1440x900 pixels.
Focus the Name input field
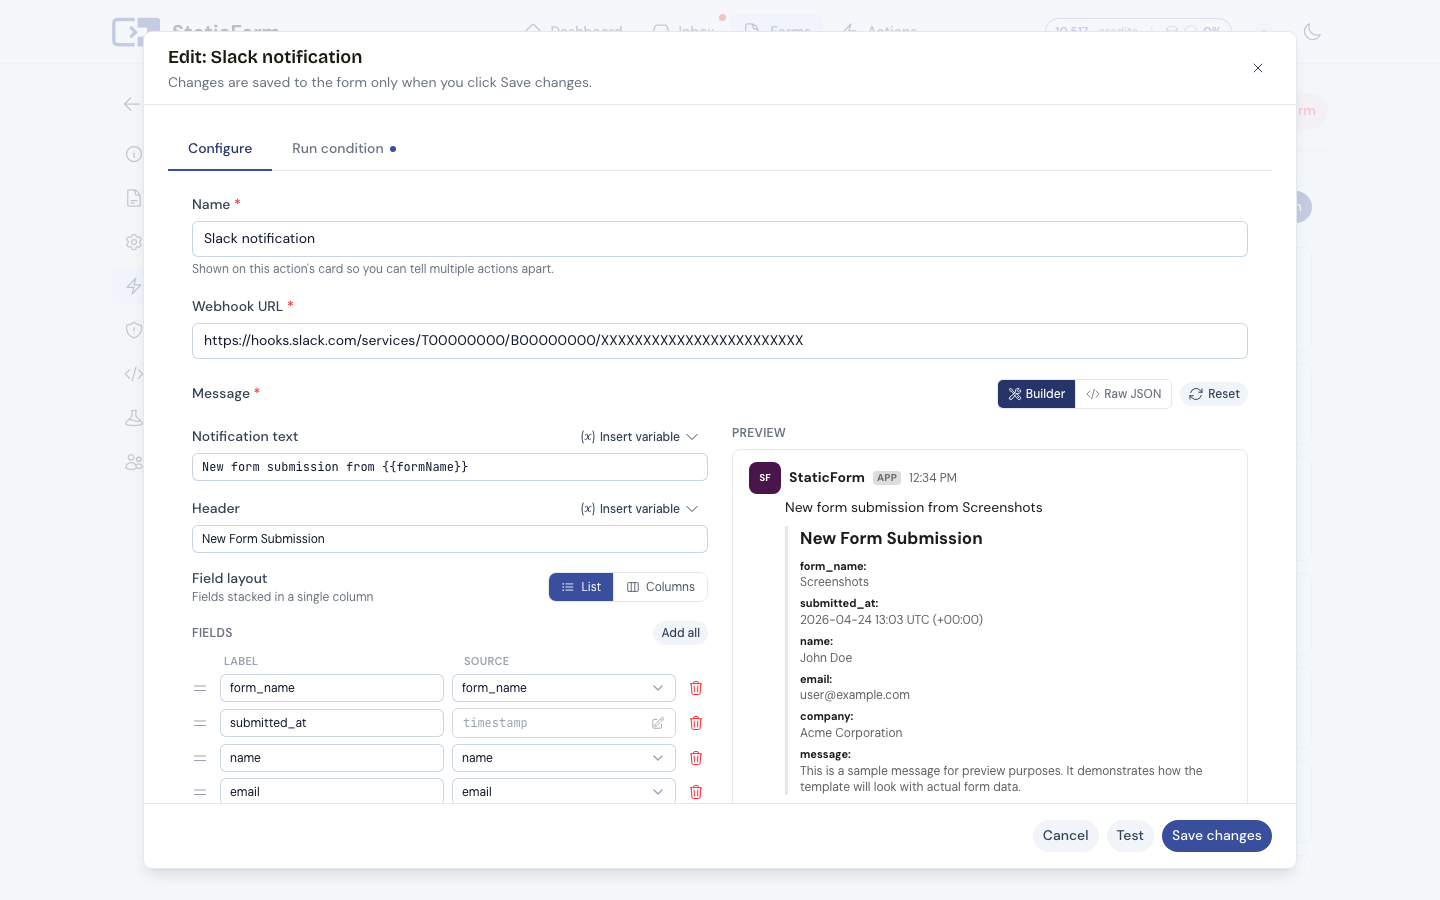(x=720, y=239)
